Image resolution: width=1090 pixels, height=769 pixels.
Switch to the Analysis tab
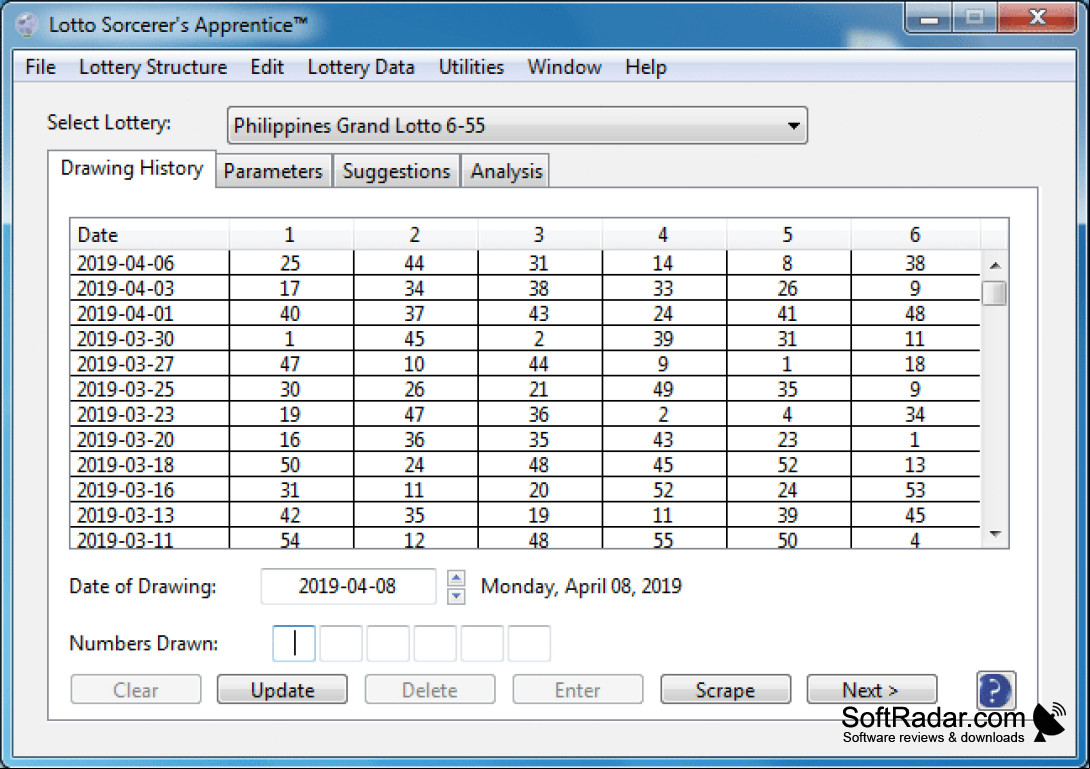[506, 171]
